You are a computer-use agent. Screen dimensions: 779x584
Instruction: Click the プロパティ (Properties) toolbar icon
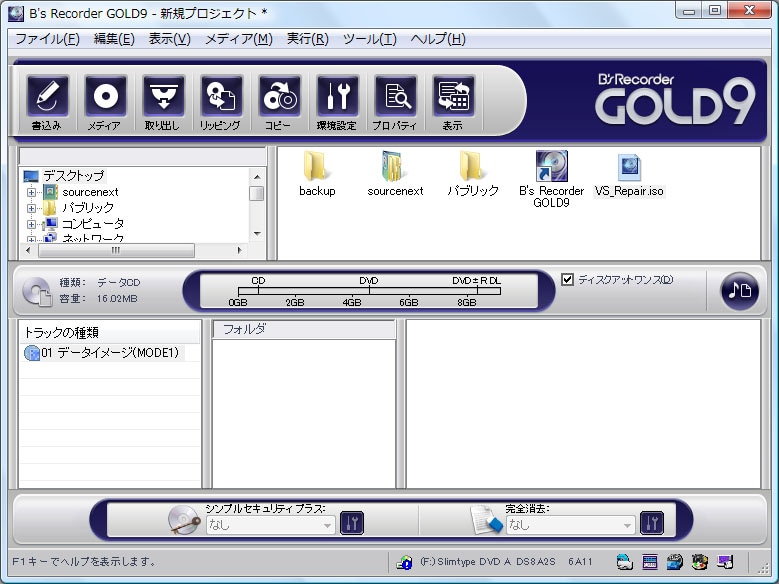coord(395,98)
